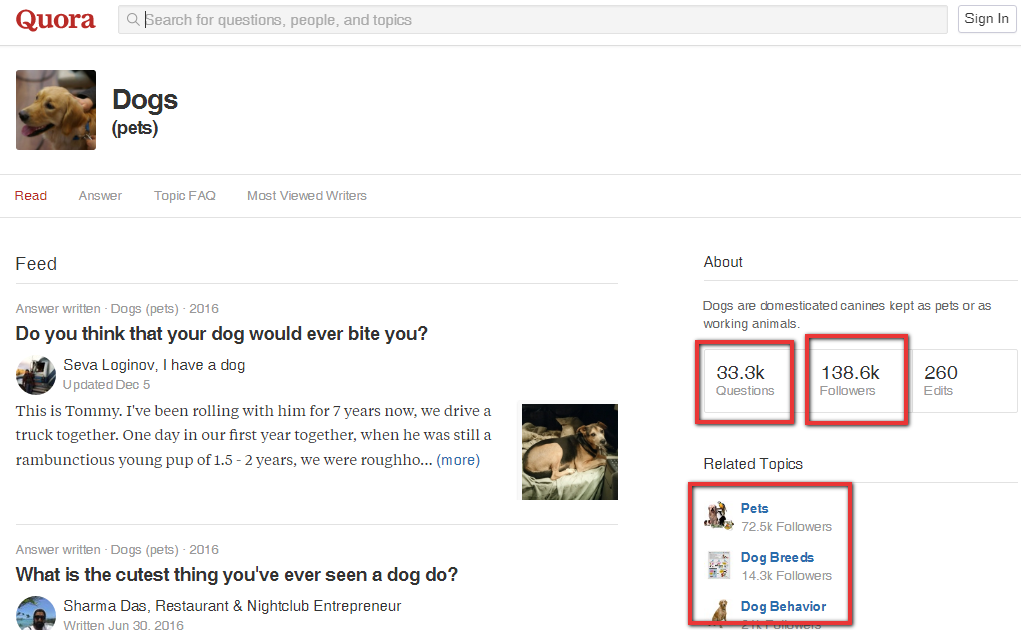Open the Topic FAQ tab
This screenshot has width=1021, height=630.
184,196
